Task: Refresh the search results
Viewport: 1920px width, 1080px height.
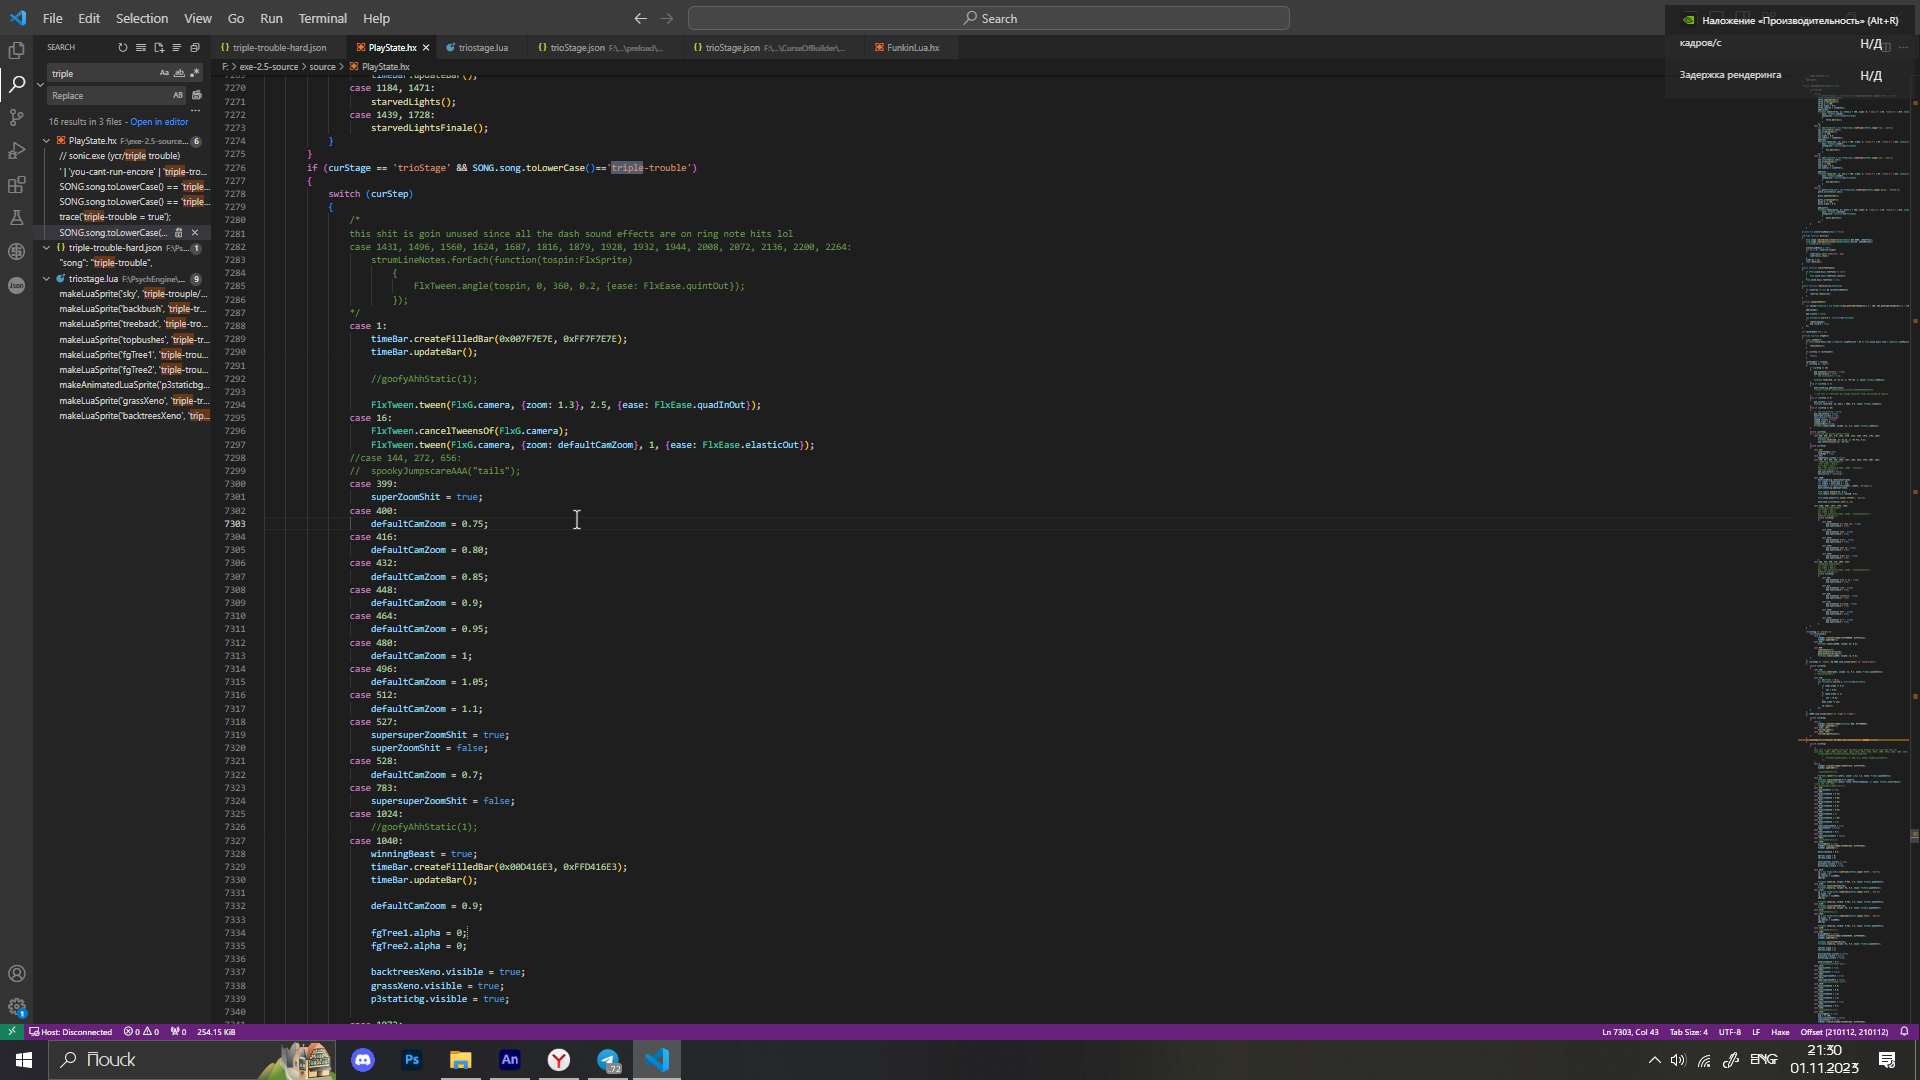Action: [123, 47]
